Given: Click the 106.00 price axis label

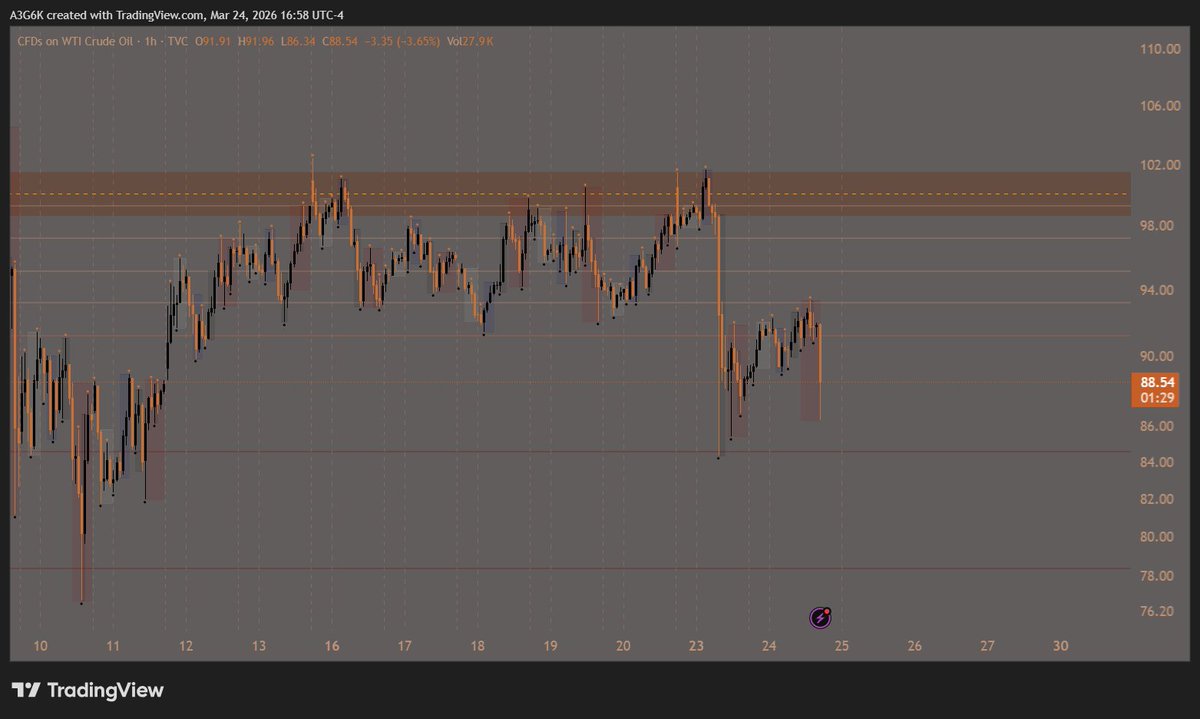Looking at the screenshot, I should [1160, 106].
